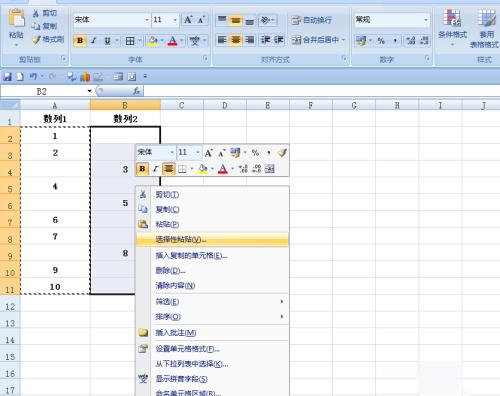Toggle Underline in the ribbon font group
The image size is (500, 396).
(107, 41)
